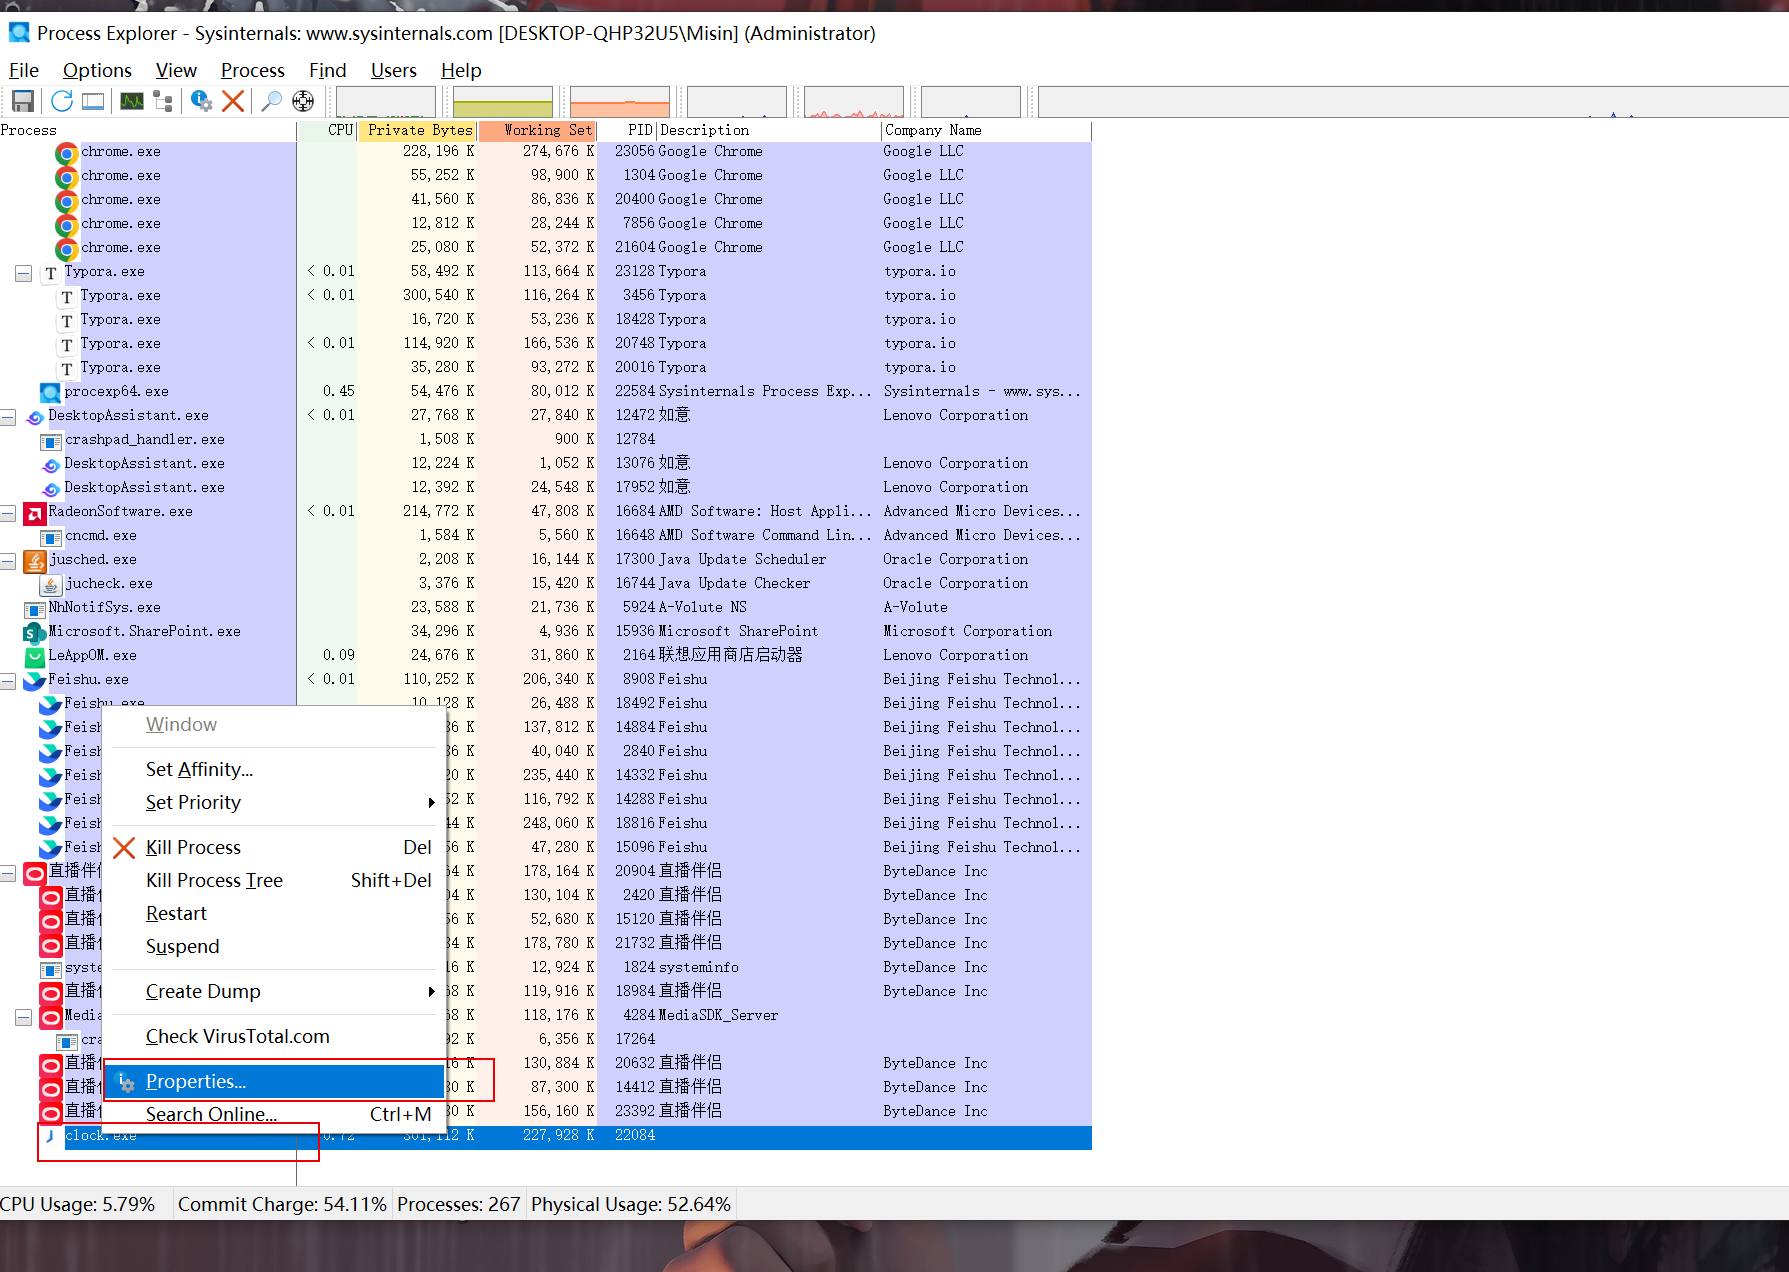Click the orange physical memory mini graph
The width and height of the screenshot is (1789, 1272).
pos(620,102)
